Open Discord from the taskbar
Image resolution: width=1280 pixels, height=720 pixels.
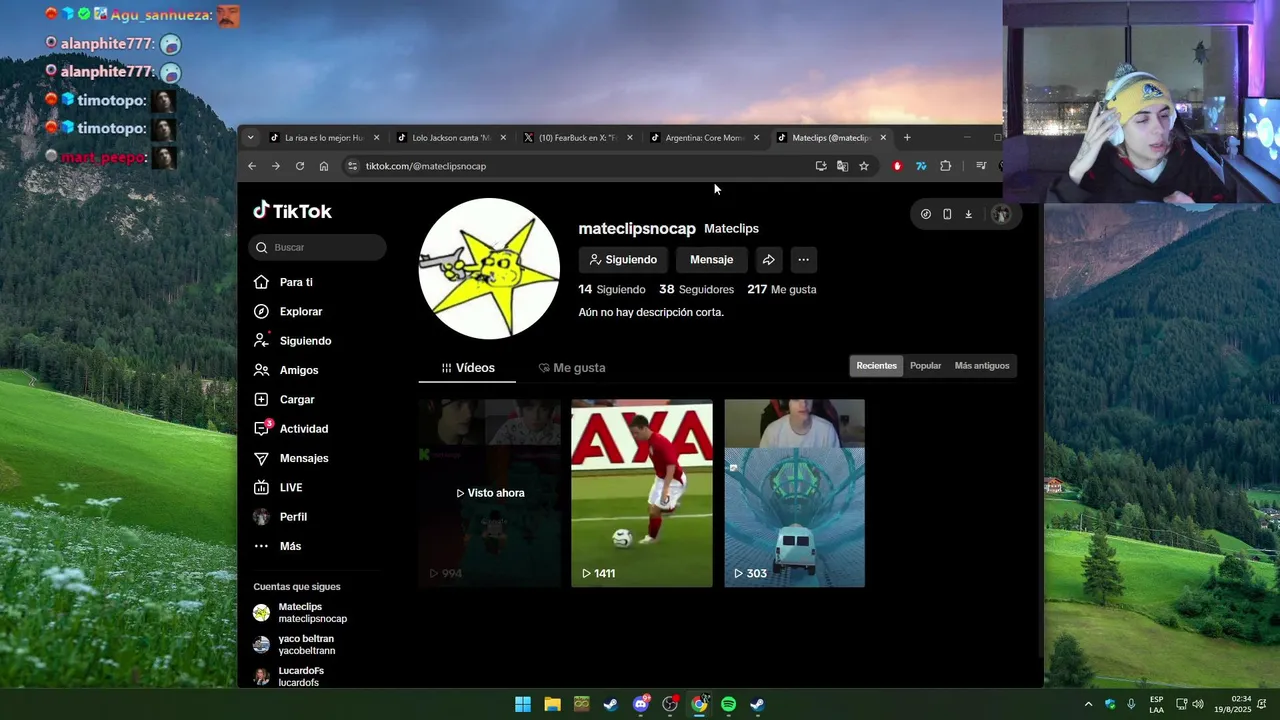pyautogui.click(x=641, y=704)
